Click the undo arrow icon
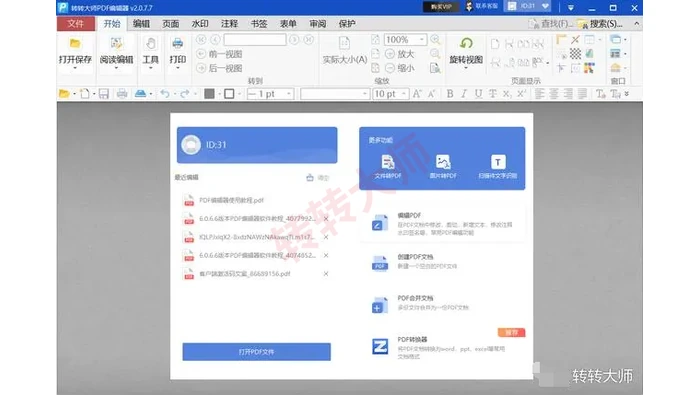The height and width of the screenshot is (395, 700). pos(165,94)
